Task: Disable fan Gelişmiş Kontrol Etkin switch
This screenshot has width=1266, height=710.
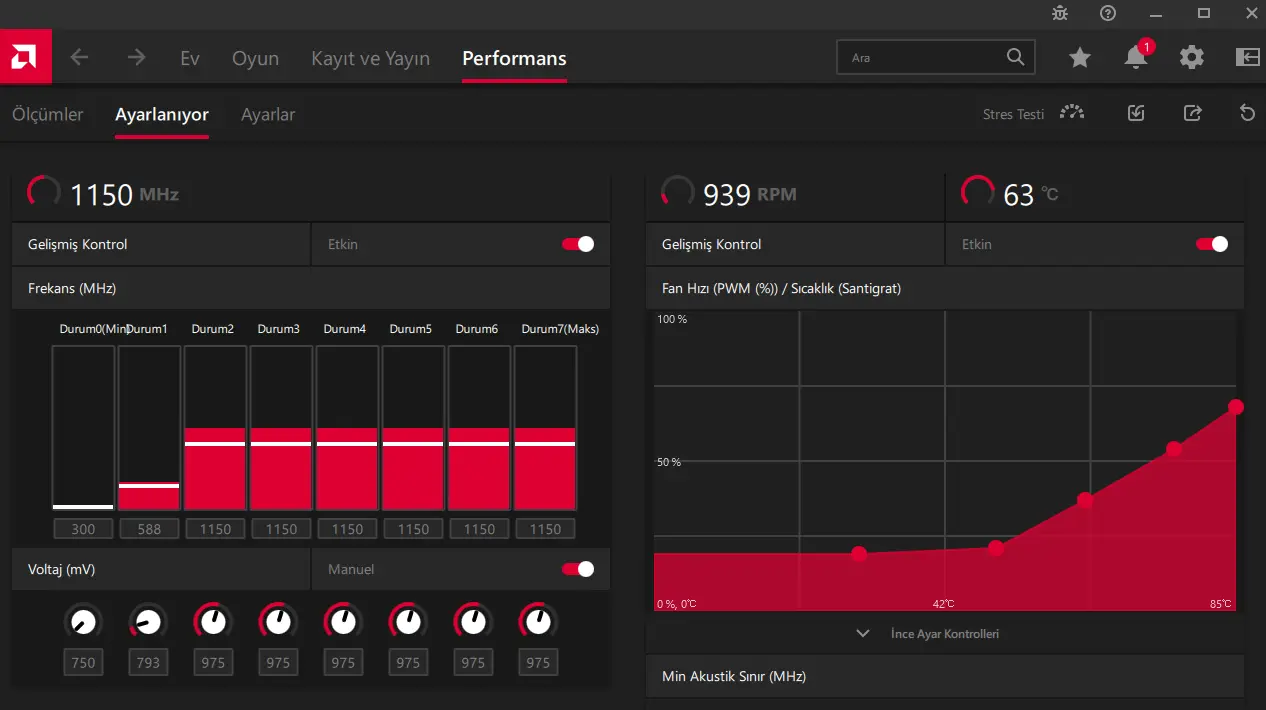Action: click(1212, 244)
